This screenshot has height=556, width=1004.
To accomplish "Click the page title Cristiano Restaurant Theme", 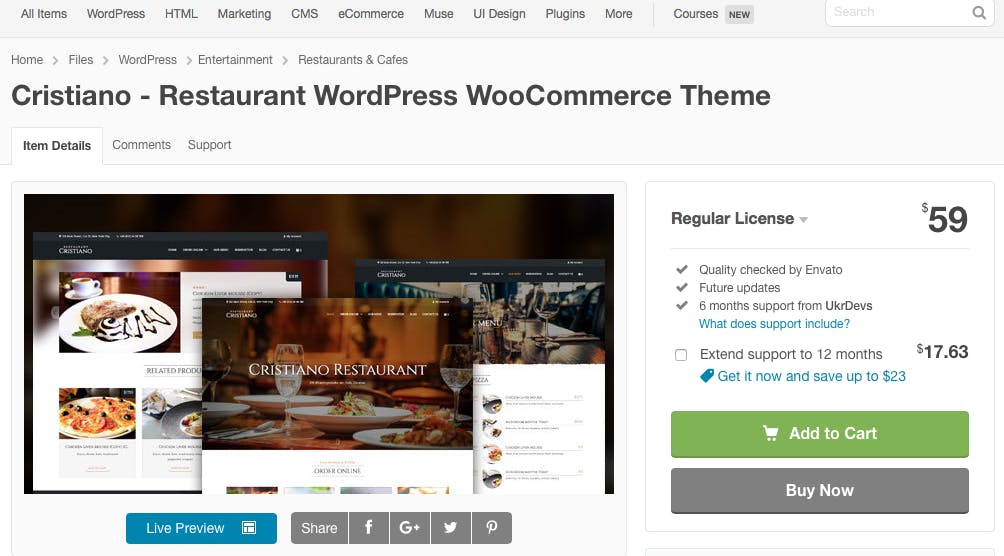I will click(x=391, y=95).
